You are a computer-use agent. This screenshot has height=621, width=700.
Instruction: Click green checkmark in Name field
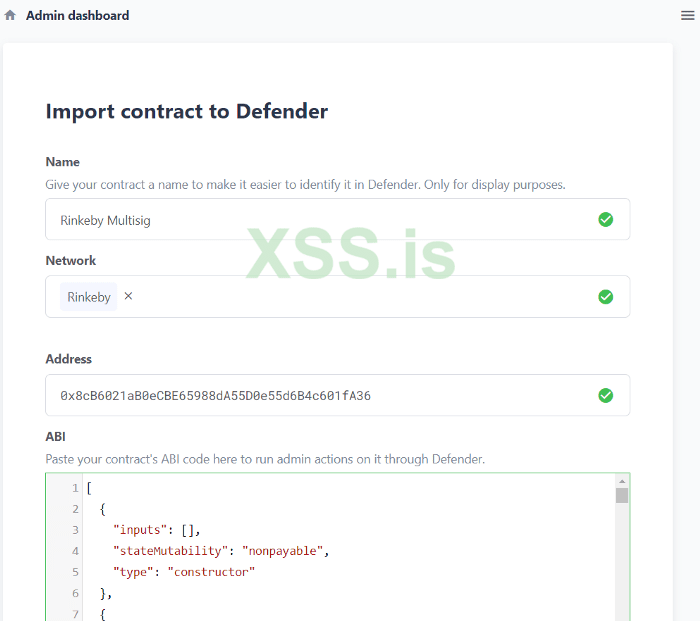(605, 219)
